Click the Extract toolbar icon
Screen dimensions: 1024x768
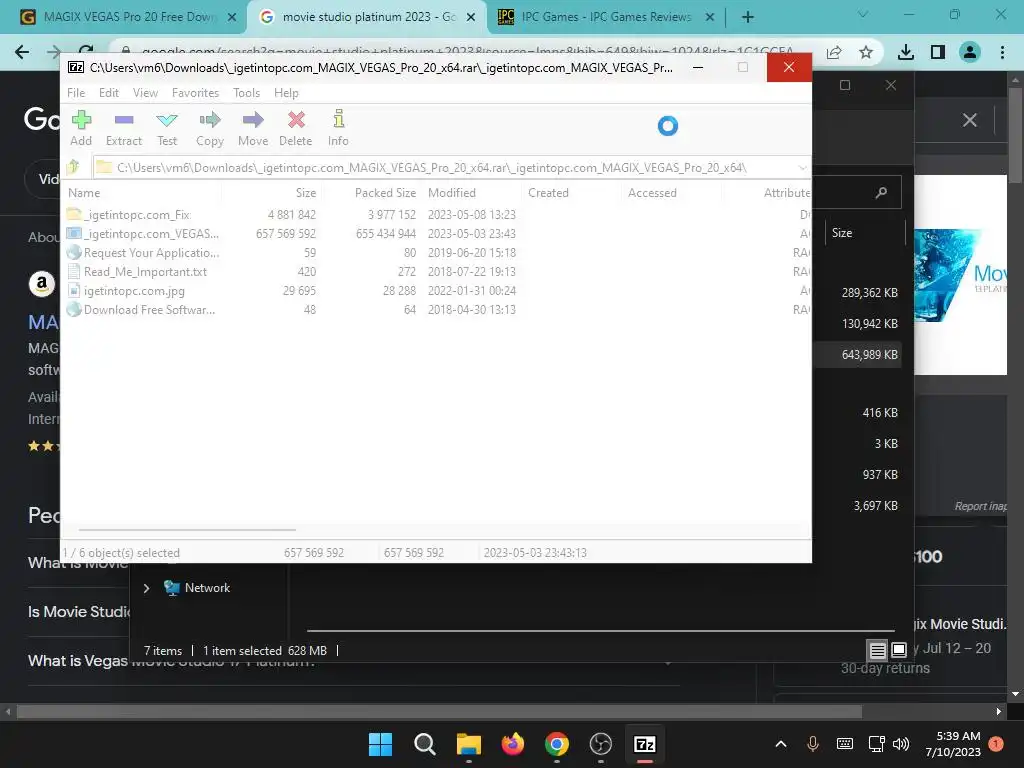pos(123,128)
